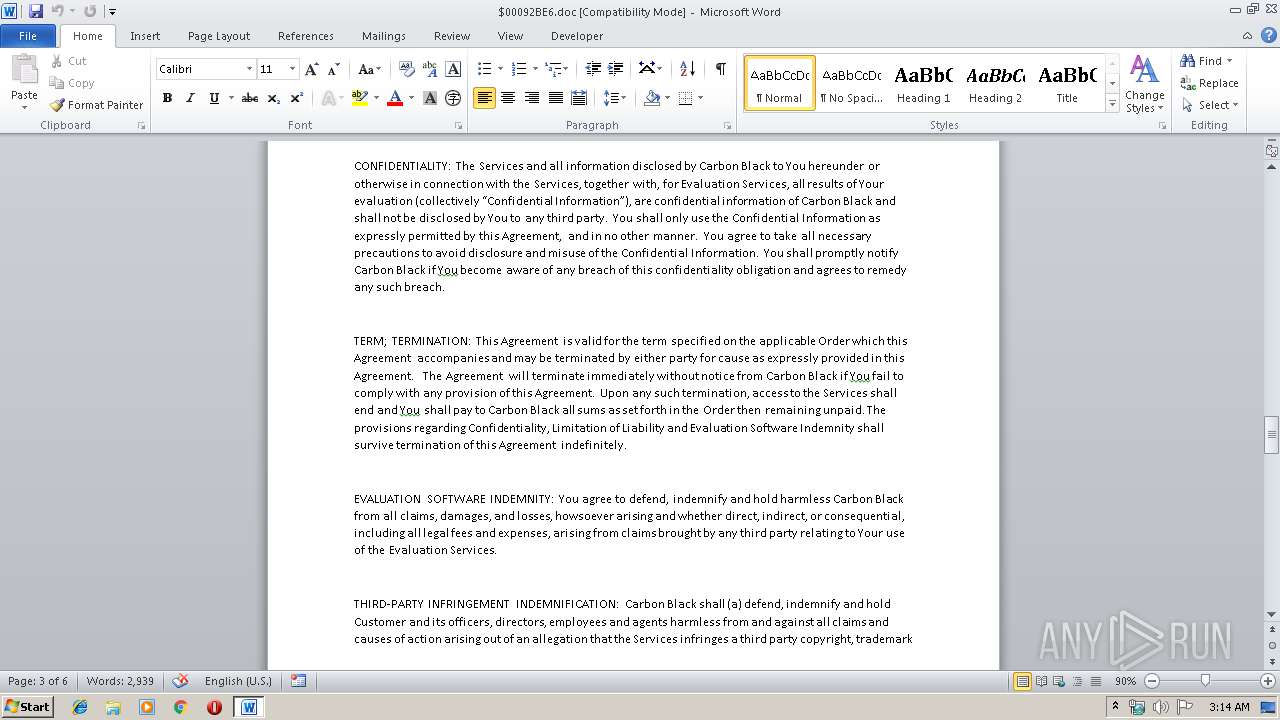Click the Cut scissors button
Viewport: 1280px width, 720px height.
[69, 61]
